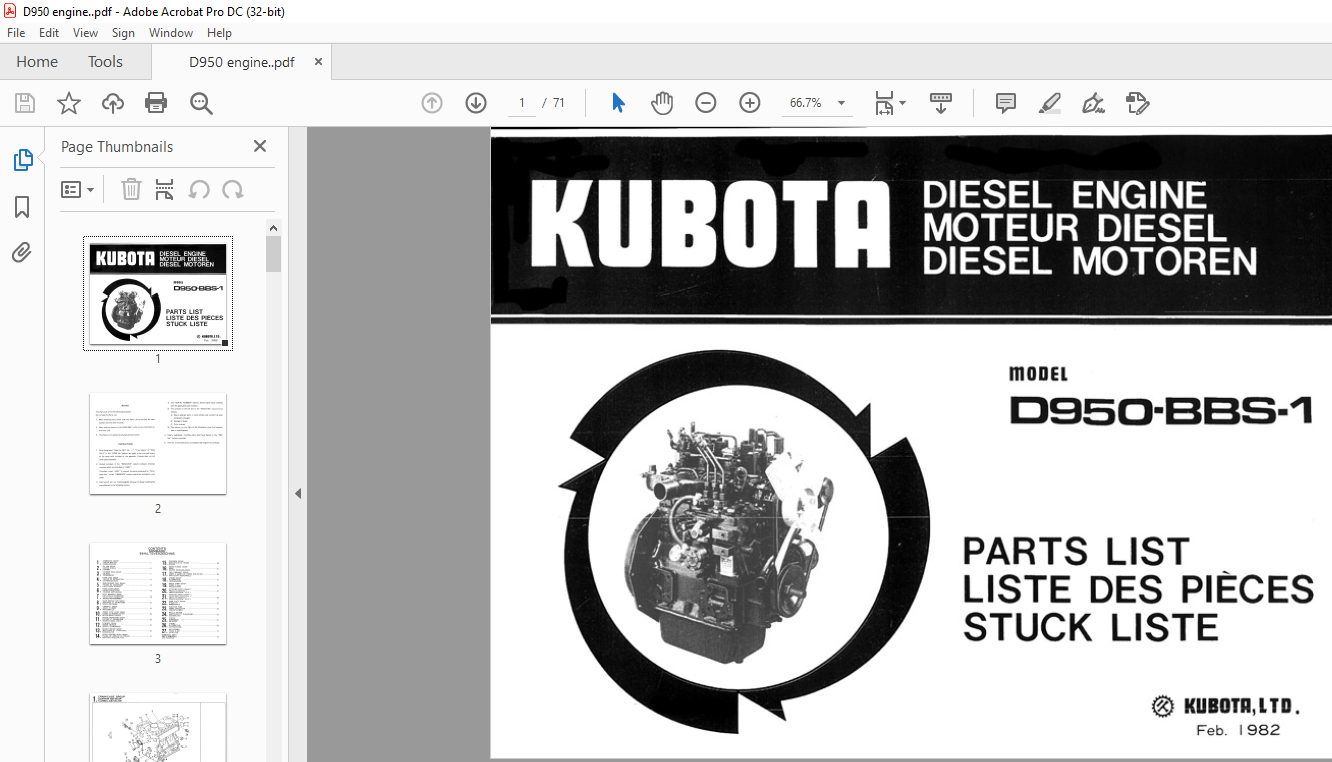This screenshot has width=1332, height=762.
Task: Click the thumbnail label '3'
Action: (158, 658)
